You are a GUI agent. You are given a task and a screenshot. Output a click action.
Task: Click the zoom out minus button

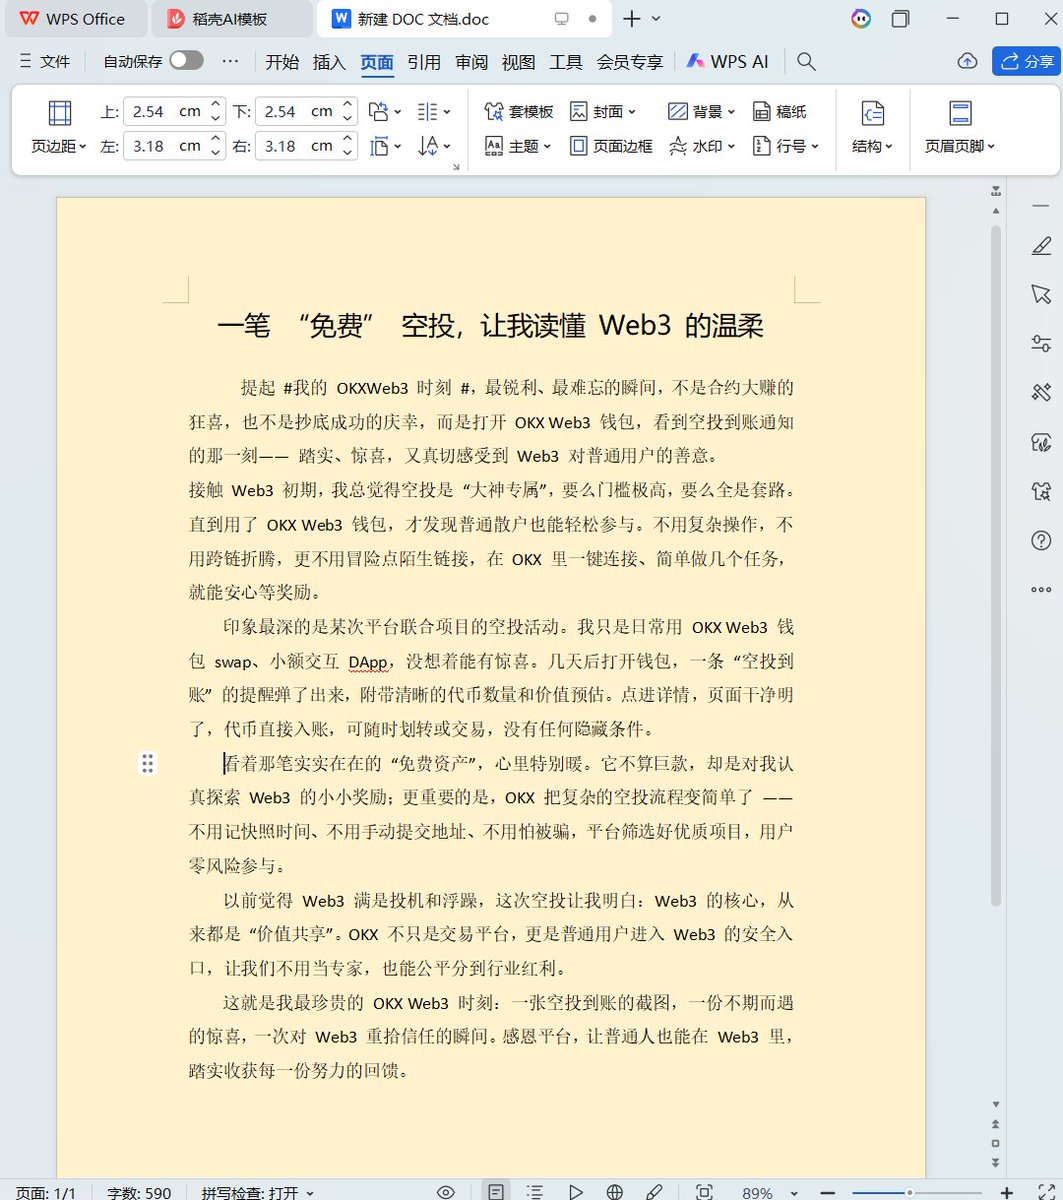click(x=827, y=1193)
